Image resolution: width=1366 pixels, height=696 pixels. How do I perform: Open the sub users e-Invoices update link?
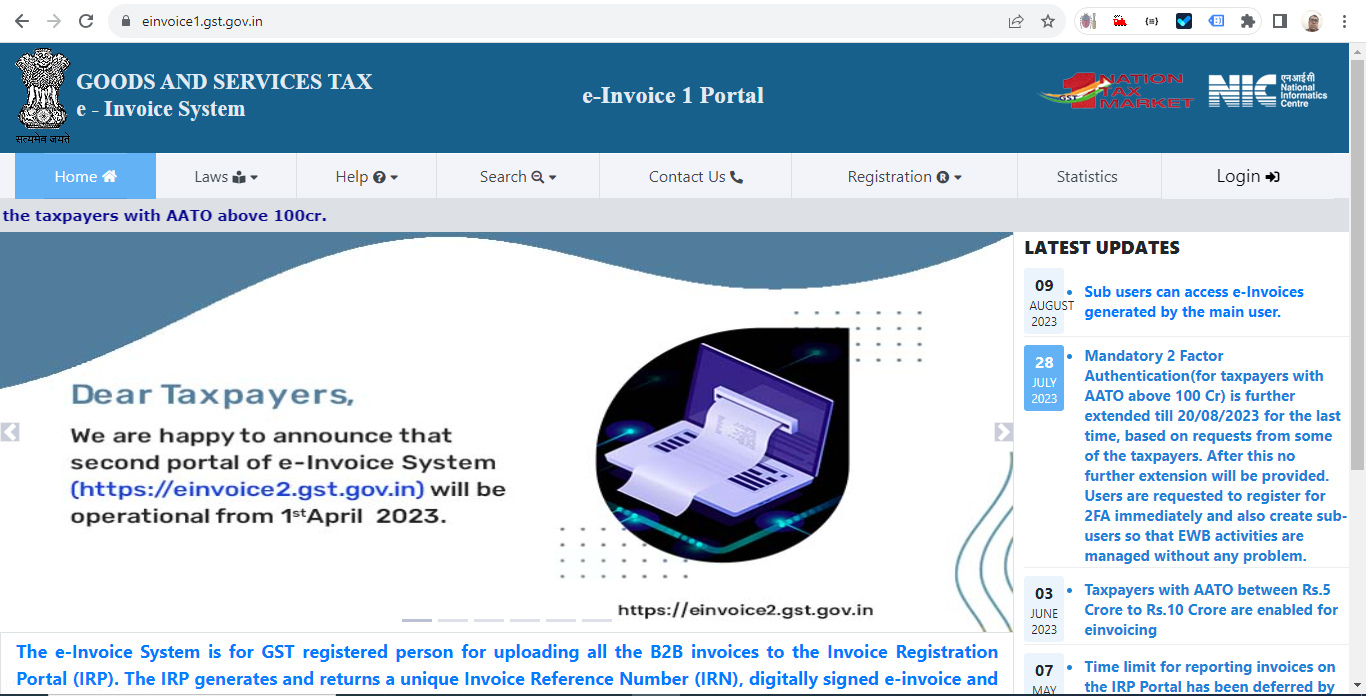pos(1193,302)
